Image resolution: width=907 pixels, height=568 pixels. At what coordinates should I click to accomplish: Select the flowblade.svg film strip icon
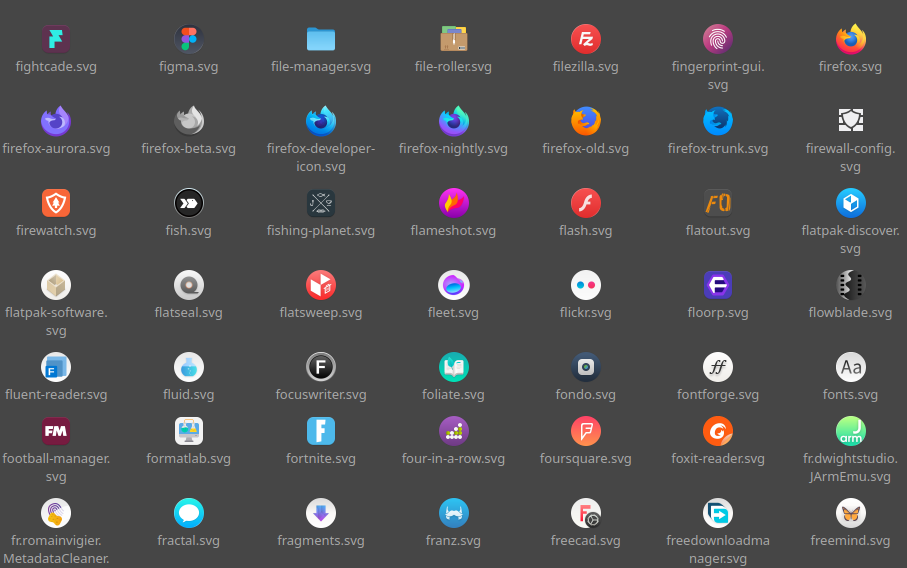tap(850, 285)
